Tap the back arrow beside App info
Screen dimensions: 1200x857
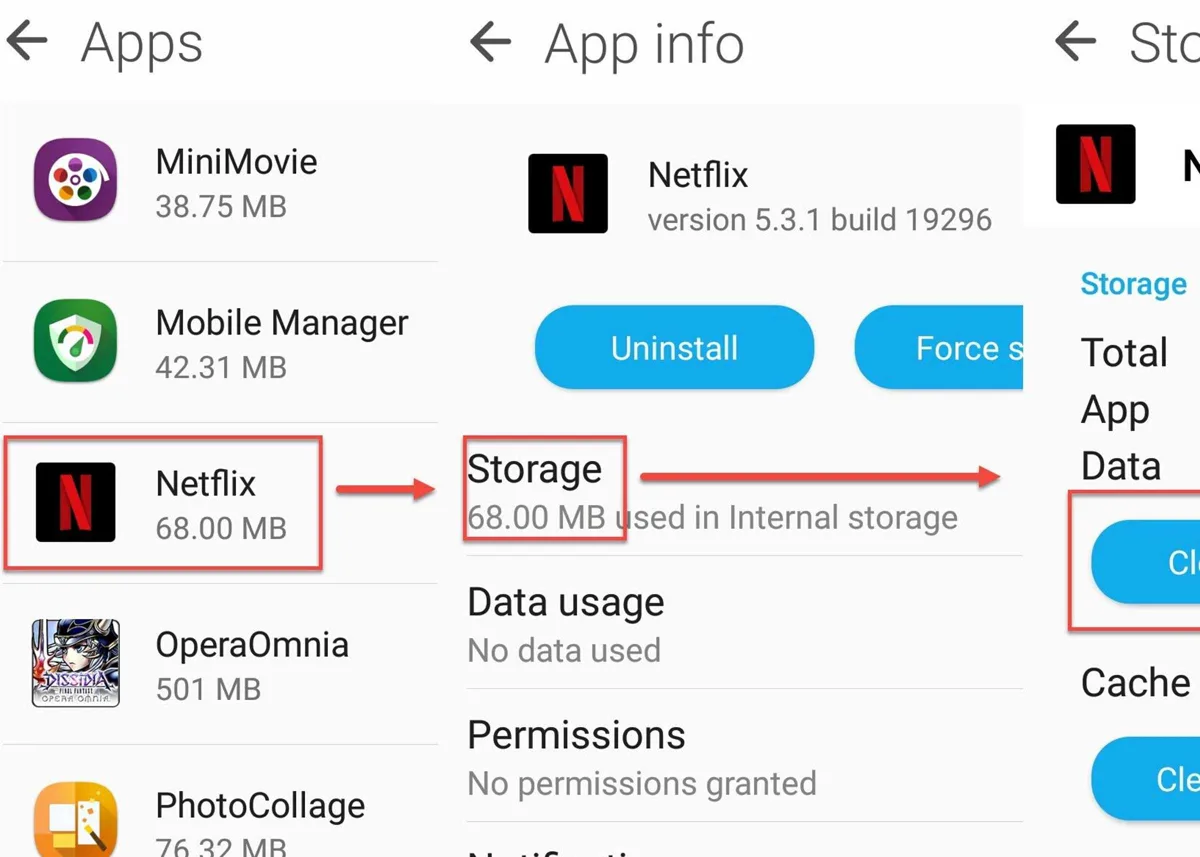(490, 43)
